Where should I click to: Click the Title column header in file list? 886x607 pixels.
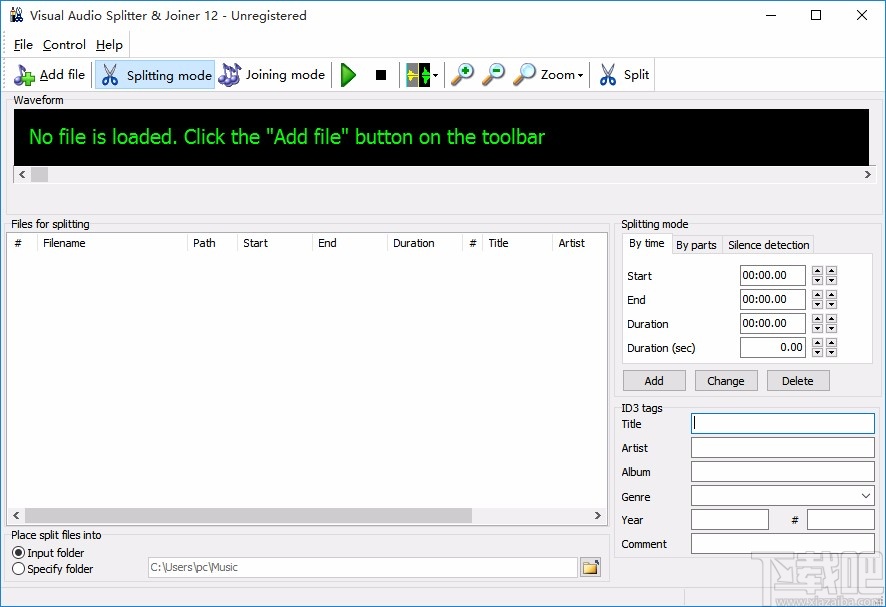[517, 243]
